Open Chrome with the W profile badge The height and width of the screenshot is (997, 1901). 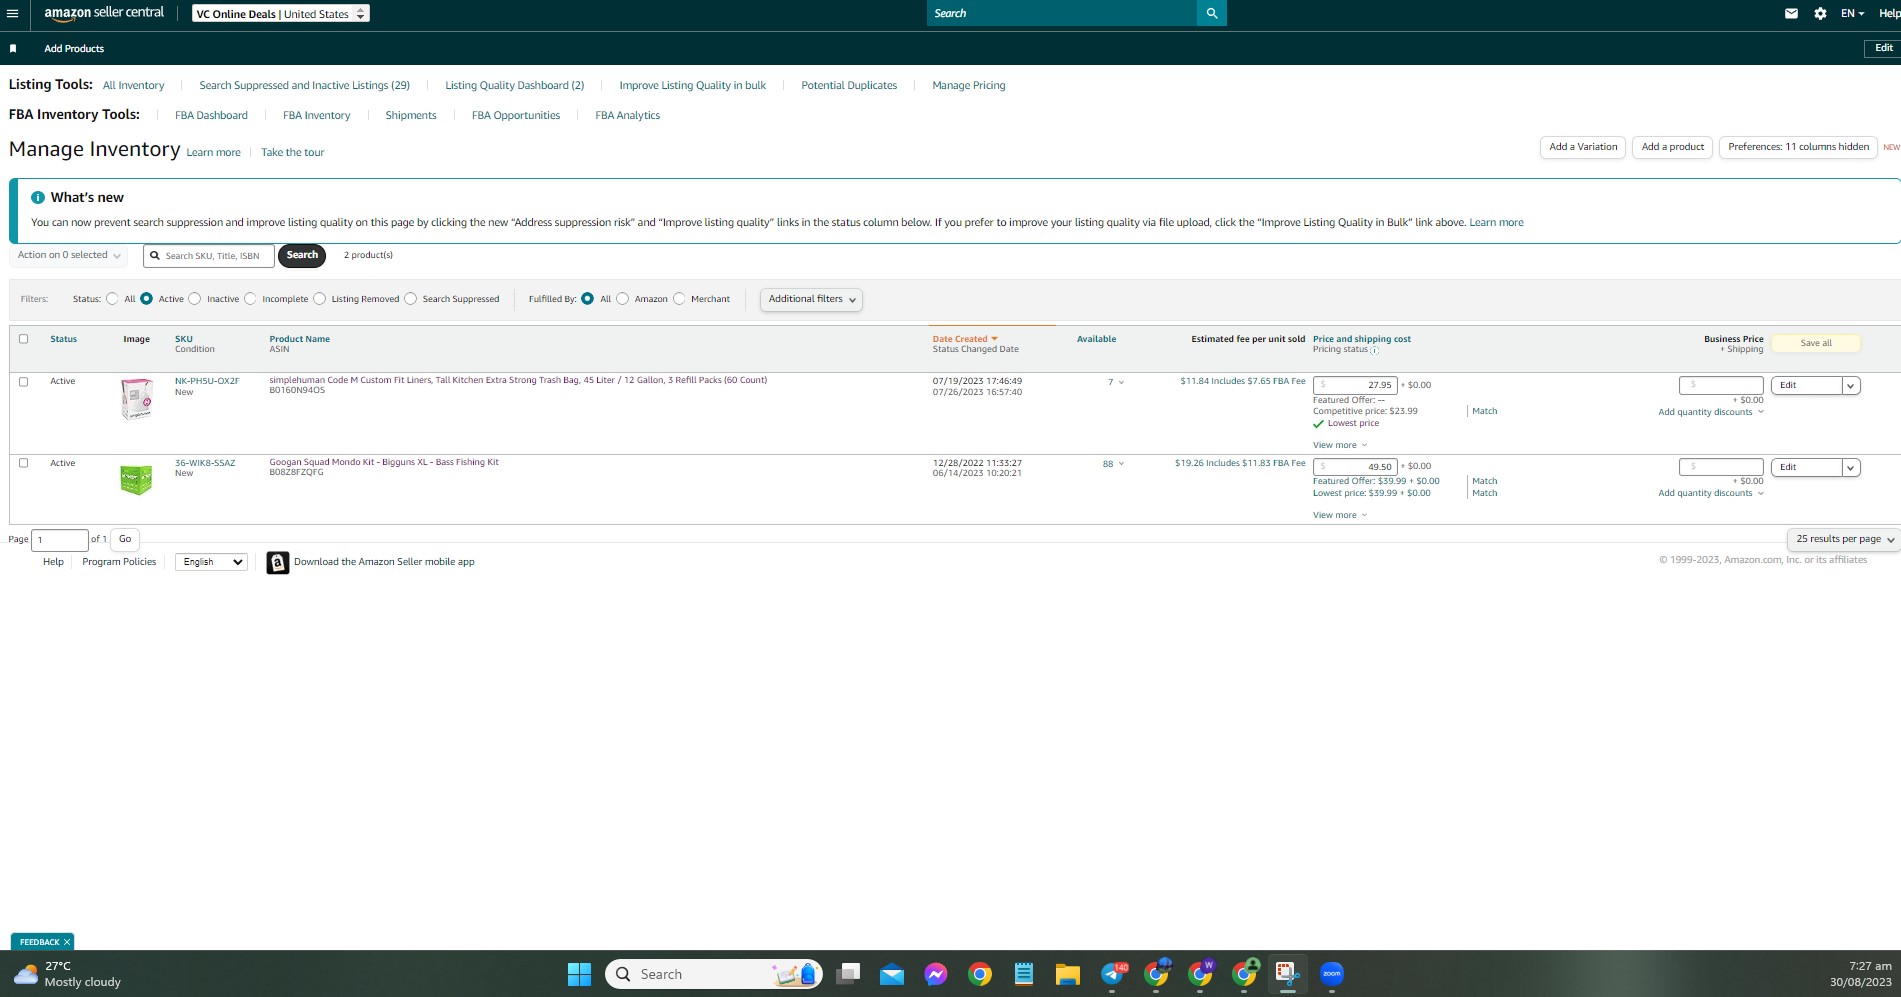tap(1200, 974)
